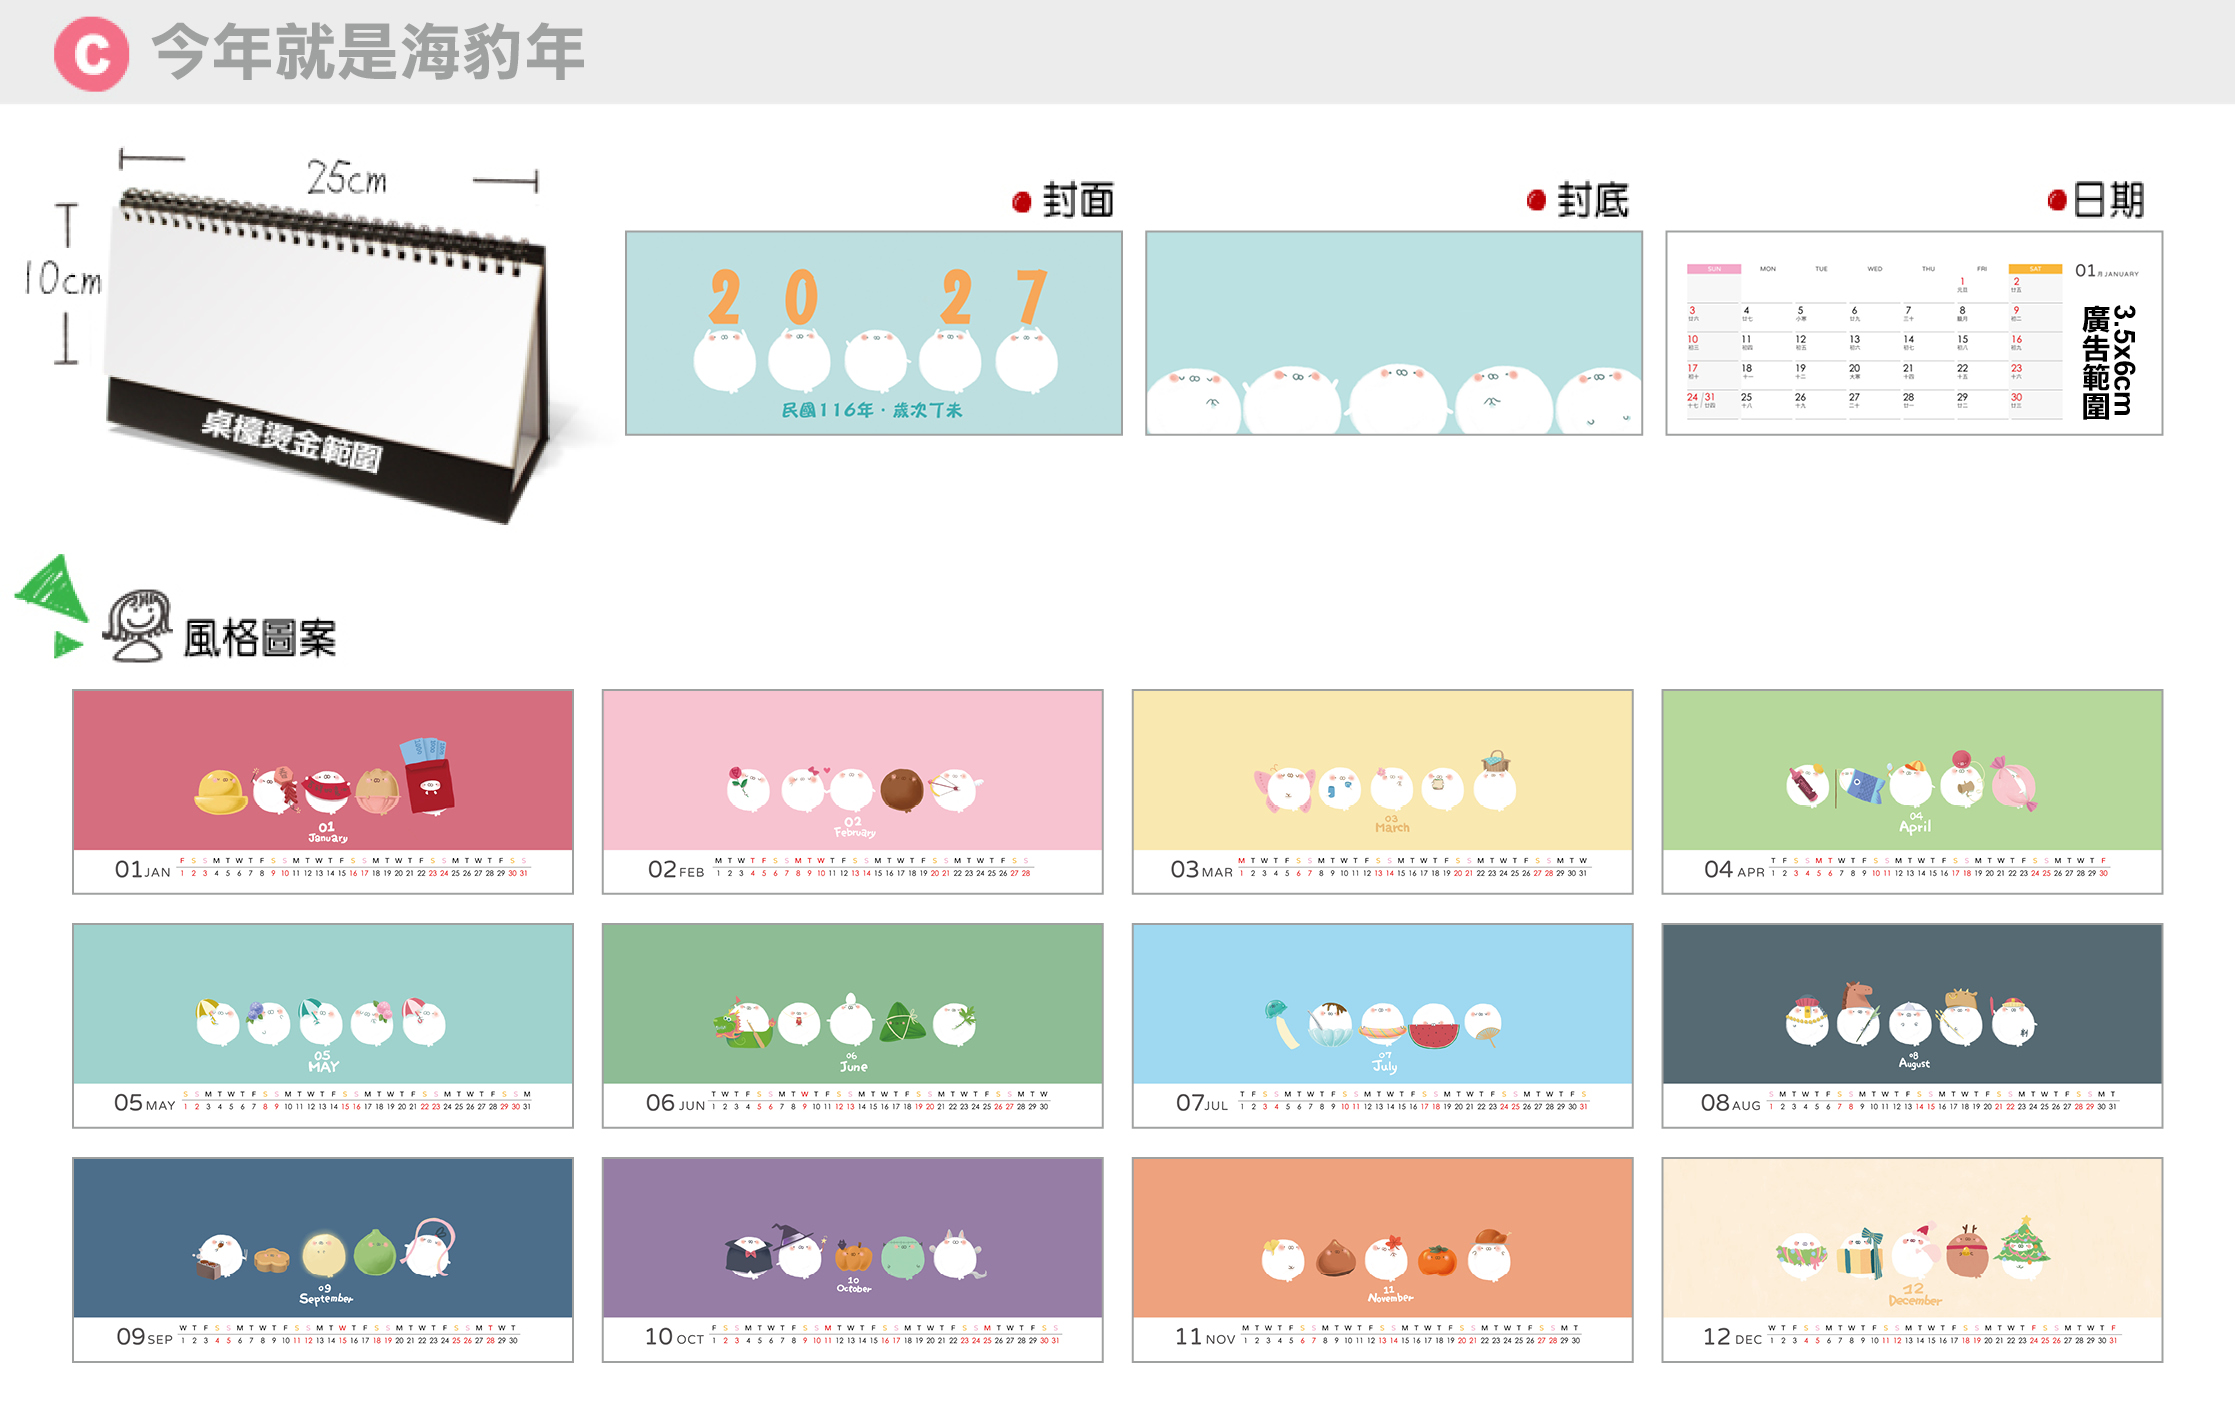Open the back cover seal image
The image size is (2235, 1425).
coord(1393,333)
